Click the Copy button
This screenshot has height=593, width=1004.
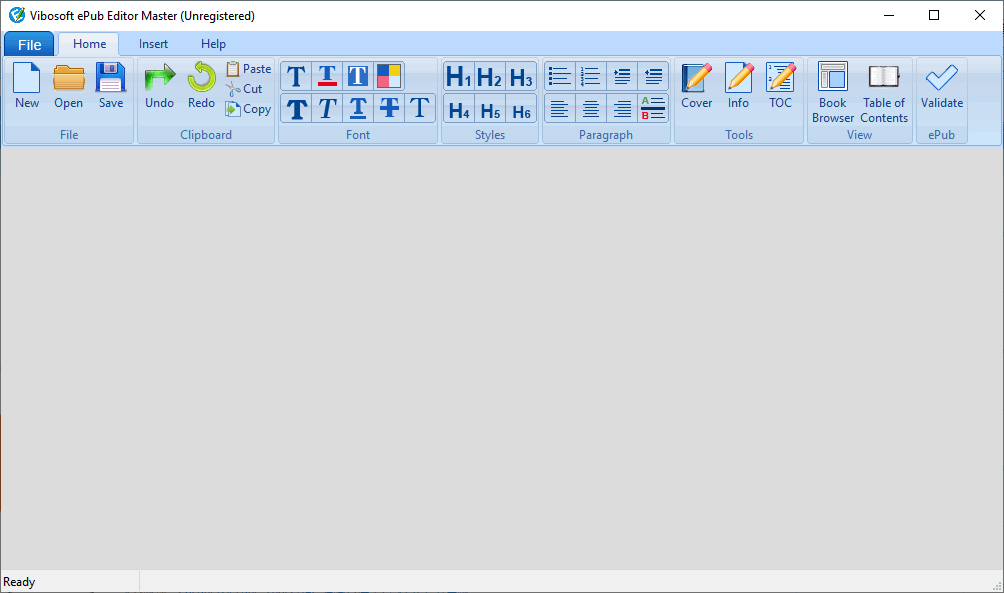248,109
